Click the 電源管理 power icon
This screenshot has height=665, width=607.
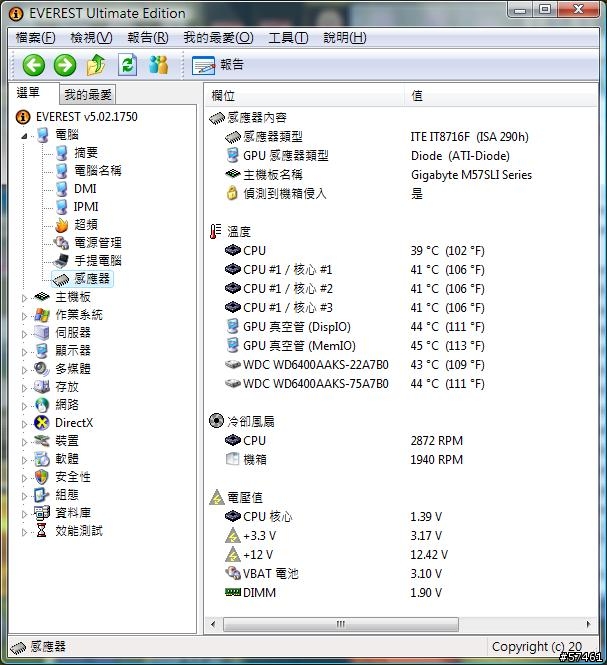(x=61, y=243)
